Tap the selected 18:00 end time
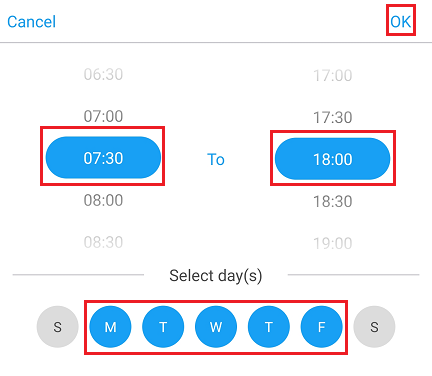 pos(333,159)
